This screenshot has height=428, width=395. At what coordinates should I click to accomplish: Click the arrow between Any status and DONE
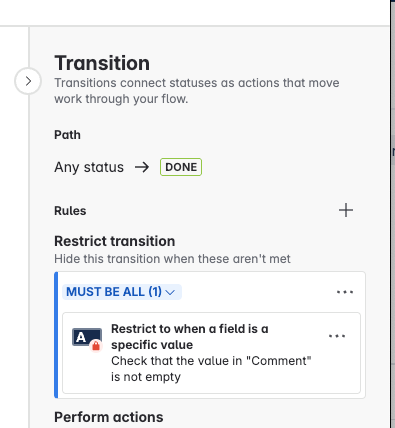(142, 167)
